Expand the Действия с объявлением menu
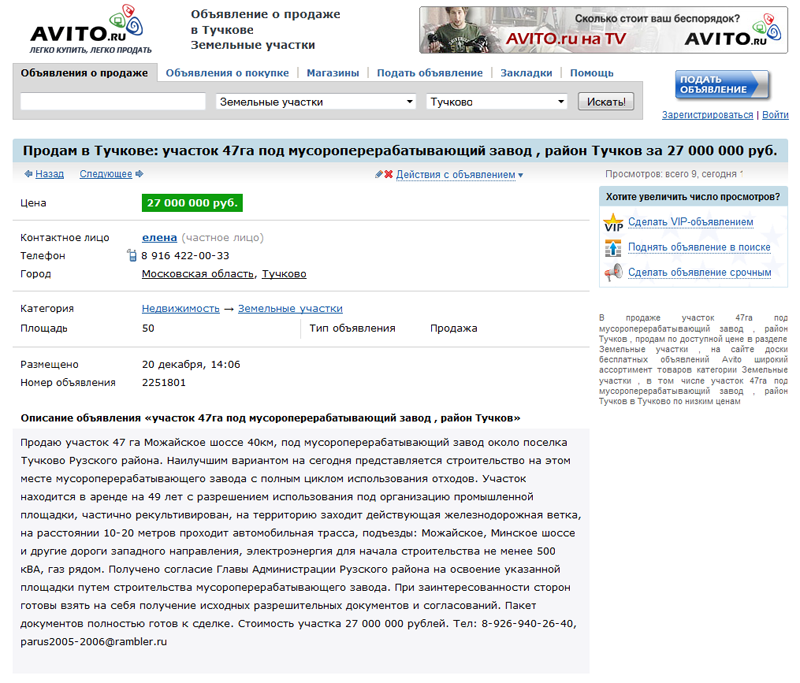This screenshot has width=800, height=683. [460, 174]
